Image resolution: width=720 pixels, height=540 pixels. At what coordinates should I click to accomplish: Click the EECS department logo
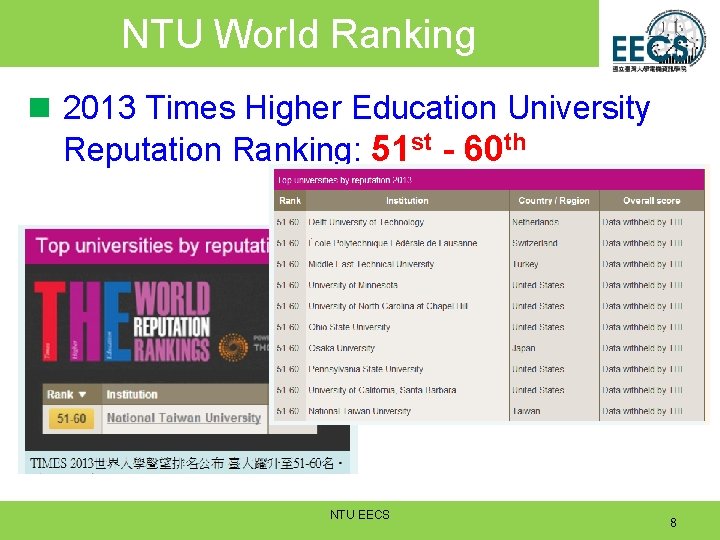pos(659,40)
